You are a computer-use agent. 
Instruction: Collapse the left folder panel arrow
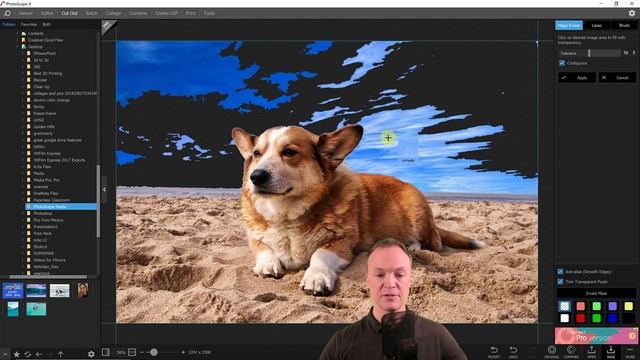point(104,189)
